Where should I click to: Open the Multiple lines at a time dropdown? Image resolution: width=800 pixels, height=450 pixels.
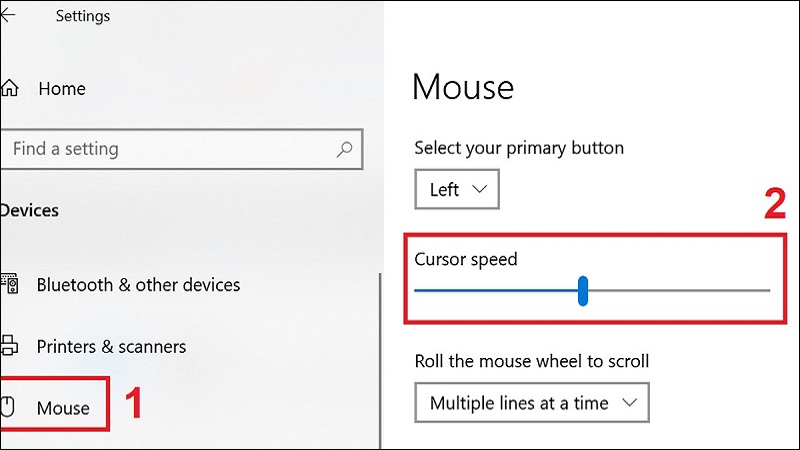[531, 404]
